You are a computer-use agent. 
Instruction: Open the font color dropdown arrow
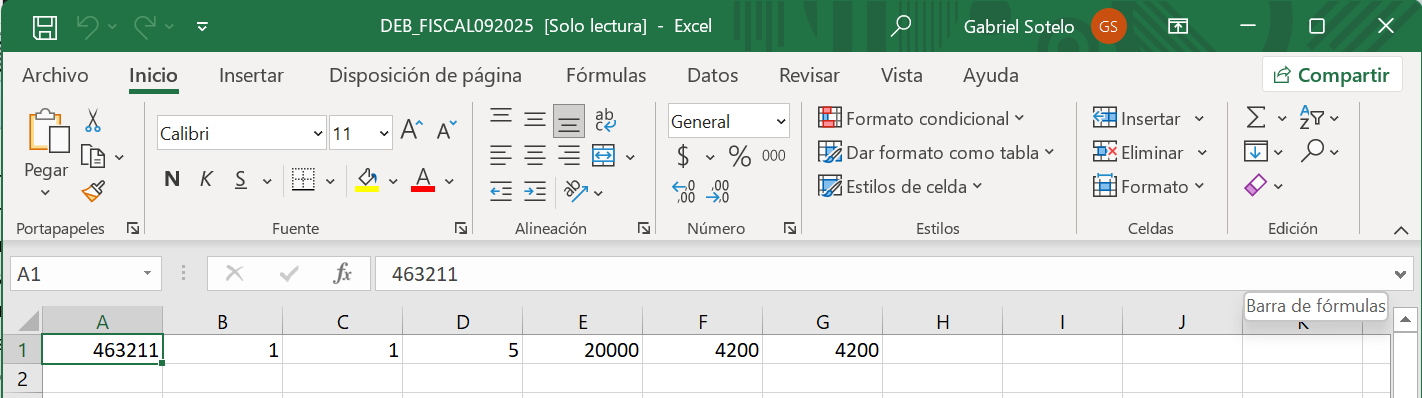(x=449, y=181)
